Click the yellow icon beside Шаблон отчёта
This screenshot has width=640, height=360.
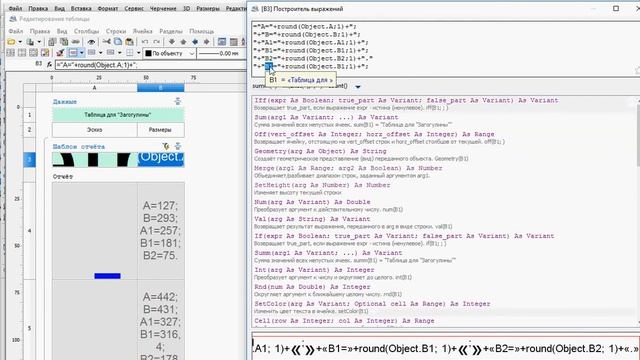(166, 146)
